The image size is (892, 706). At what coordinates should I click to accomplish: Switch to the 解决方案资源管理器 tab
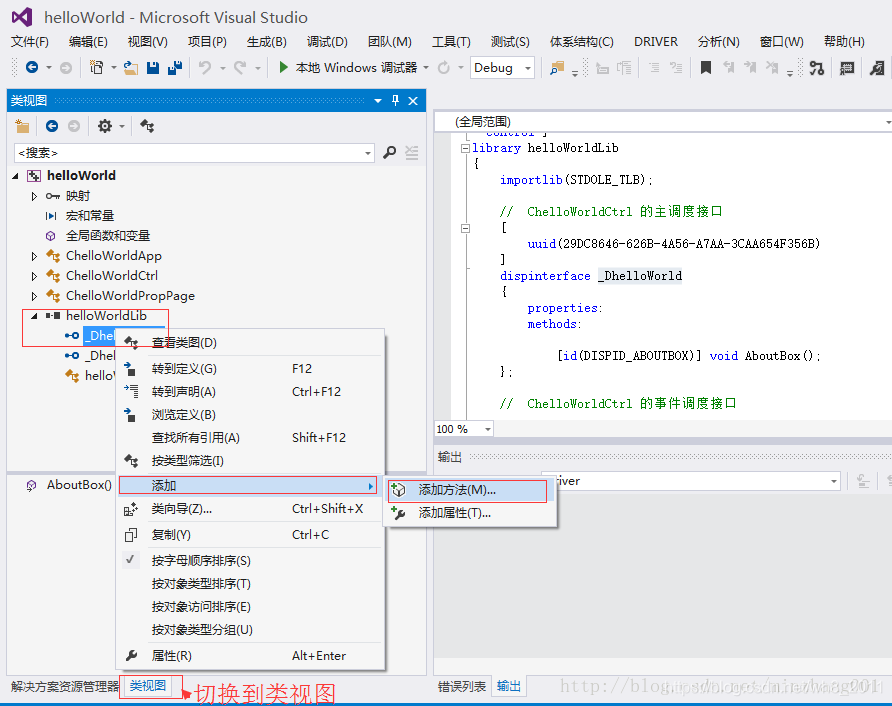click(64, 687)
